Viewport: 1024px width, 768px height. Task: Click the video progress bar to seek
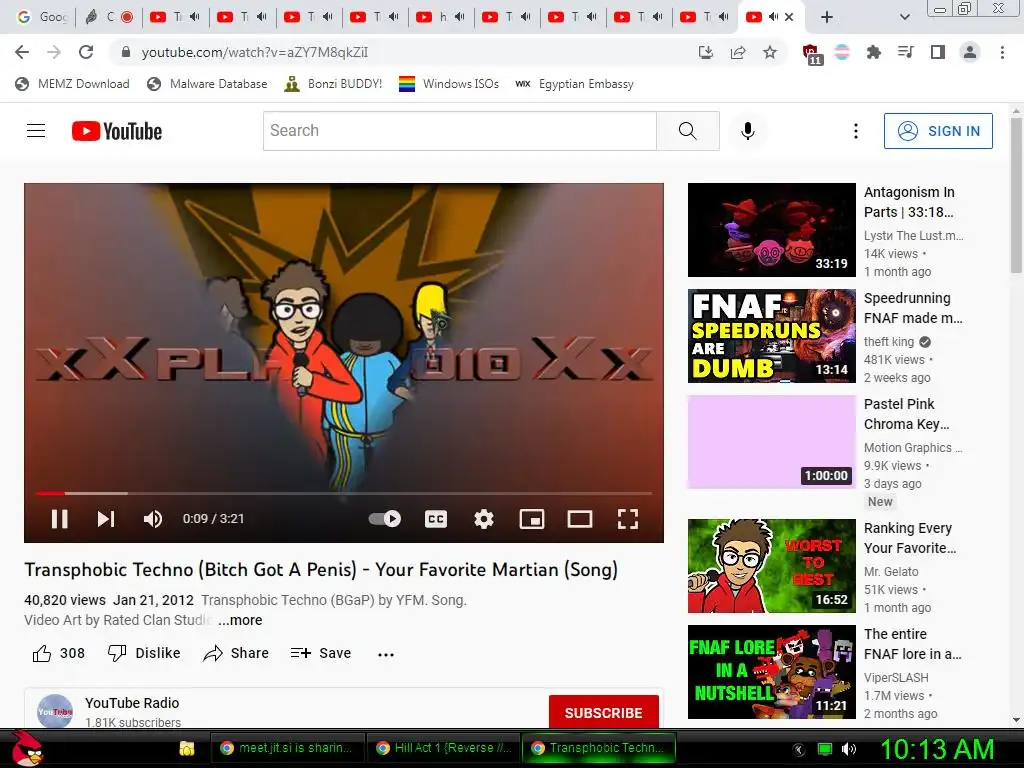(x=344, y=493)
